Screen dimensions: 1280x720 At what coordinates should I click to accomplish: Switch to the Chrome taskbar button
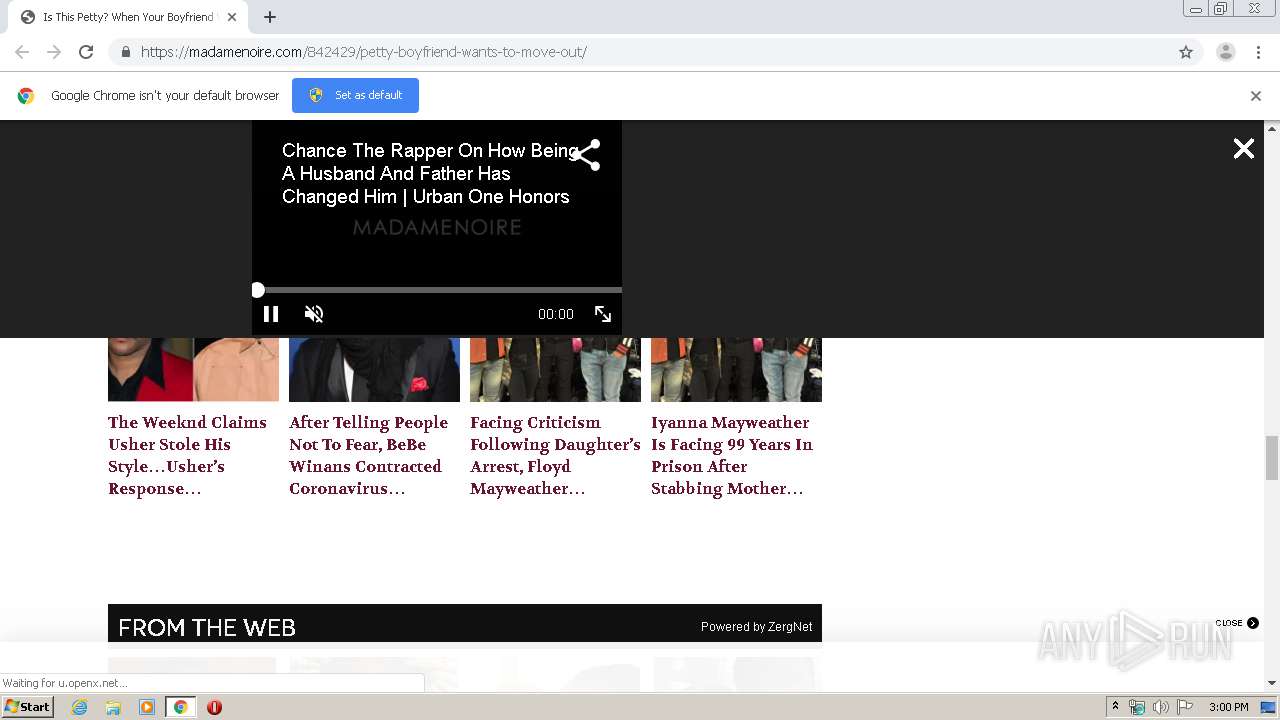click(180, 707)
